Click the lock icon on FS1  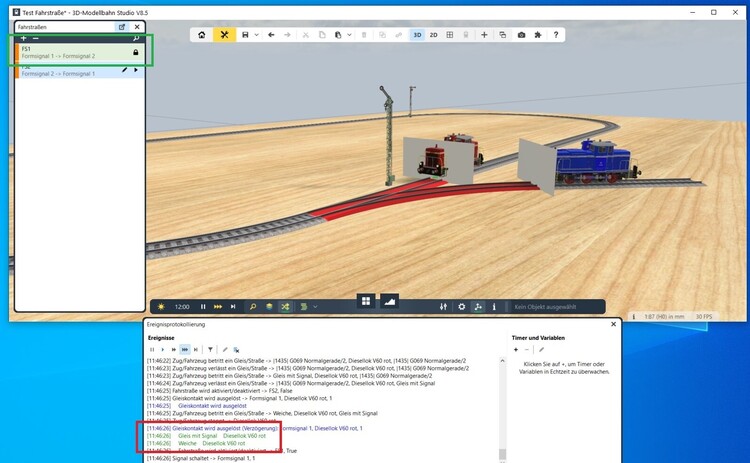[x=135, y=52]
